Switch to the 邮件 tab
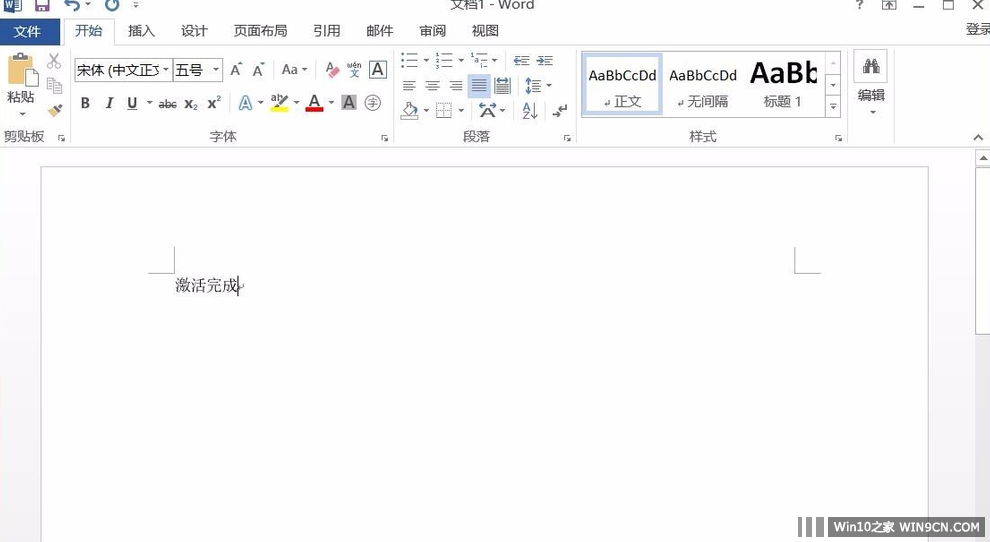990x542 pixels. [x=379, y=31]
